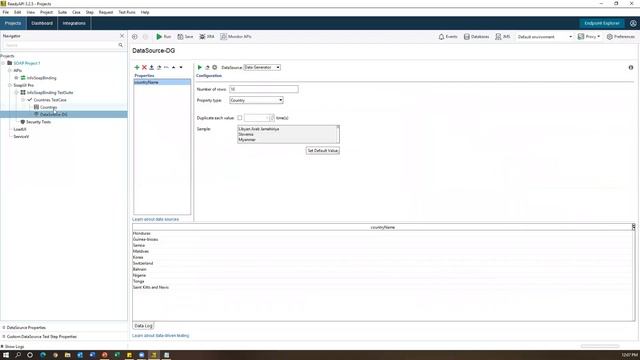This screenshot has width=640, height=360.
Task: Click the Duplicate times spinner arrows
Action: pyautogui.click(x=272, y=118)
